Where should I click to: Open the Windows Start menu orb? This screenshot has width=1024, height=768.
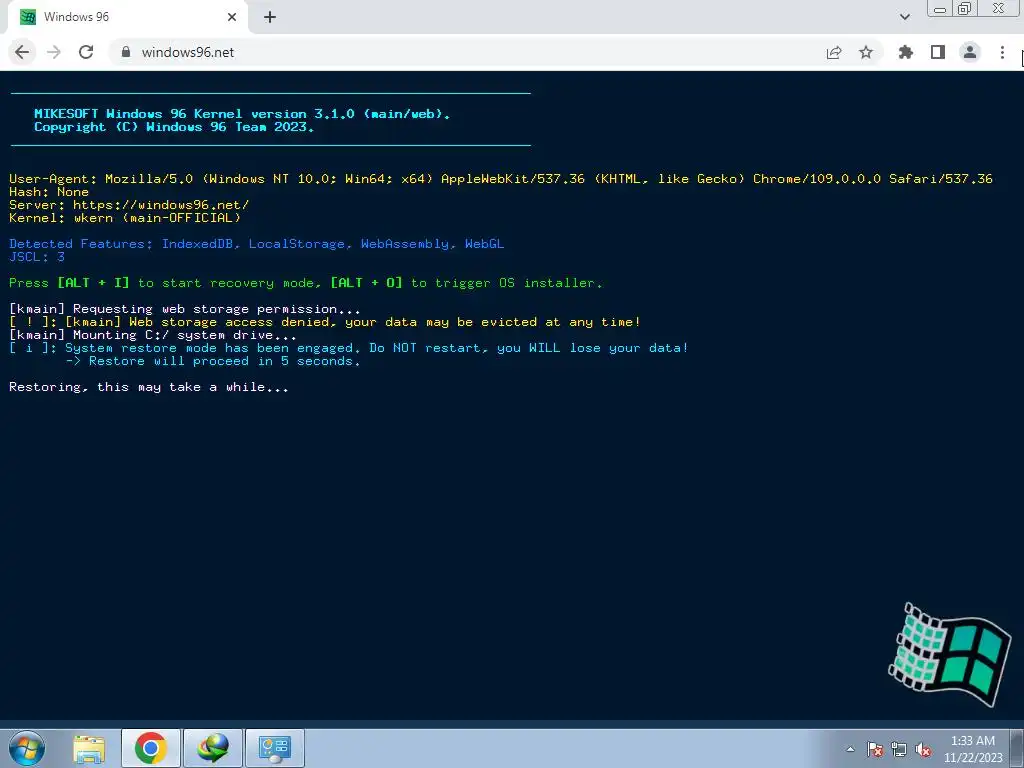click(27, 748)
